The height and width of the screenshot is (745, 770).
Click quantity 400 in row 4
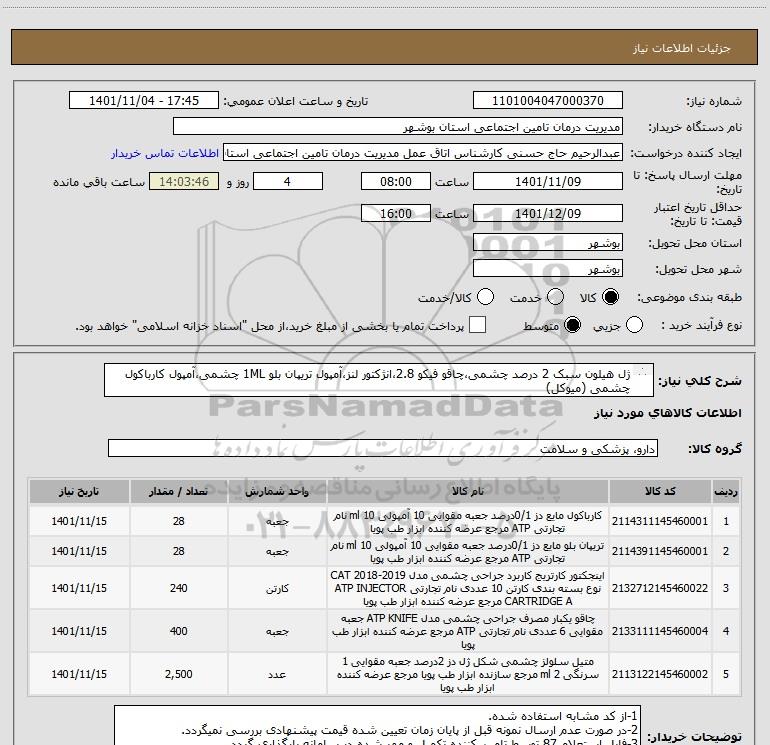(x=178, y=631)
